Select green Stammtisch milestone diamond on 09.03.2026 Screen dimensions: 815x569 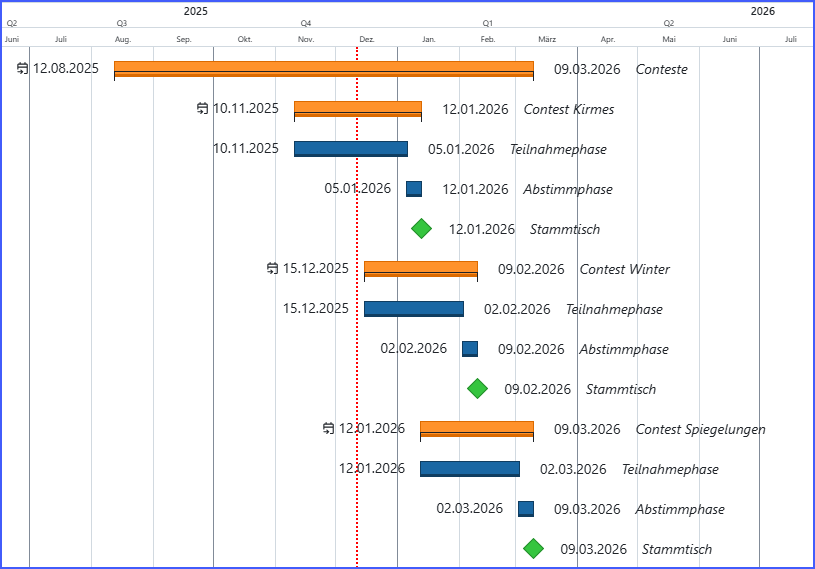(534, 549)
